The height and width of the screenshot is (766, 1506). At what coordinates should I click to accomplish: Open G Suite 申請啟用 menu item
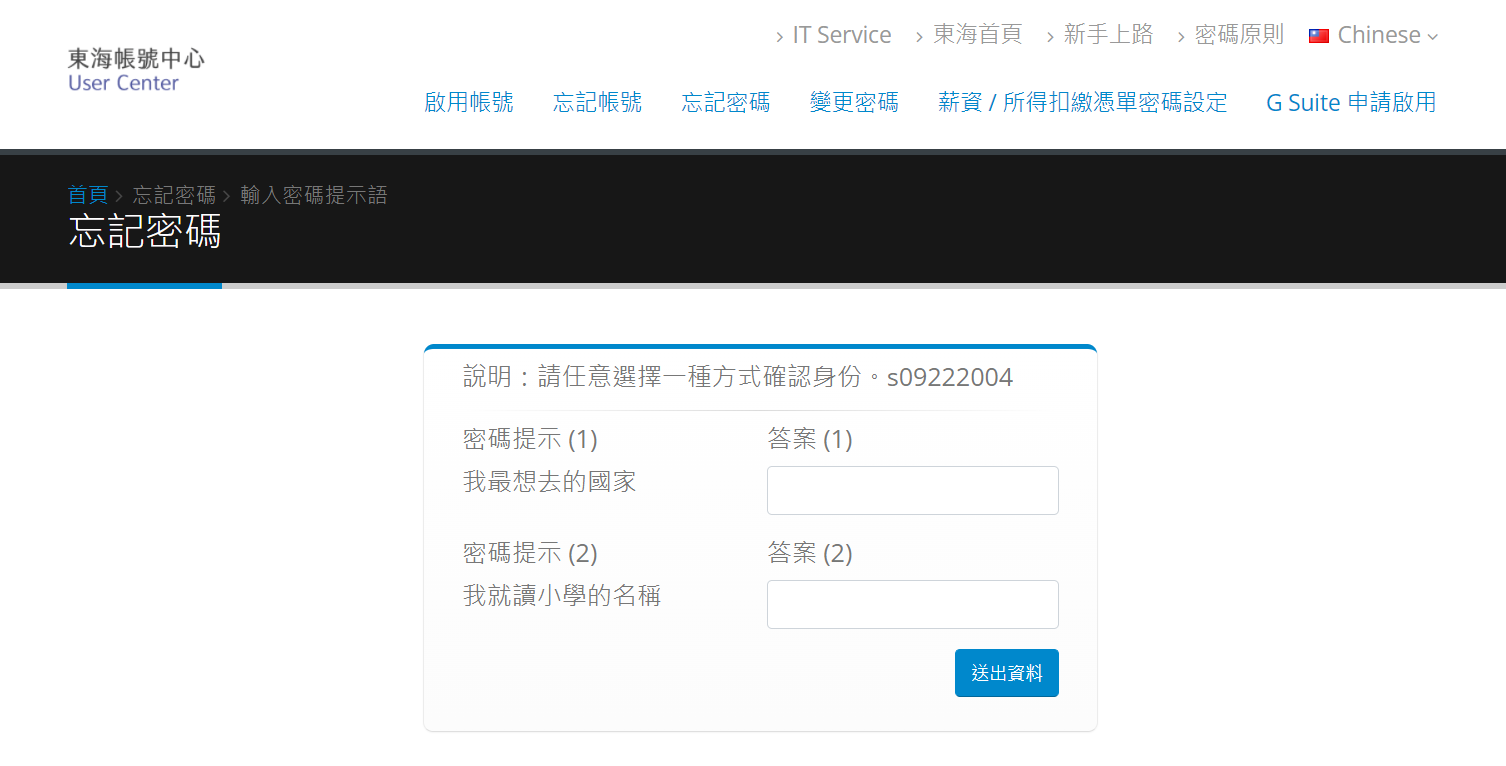click(1351, 102)
